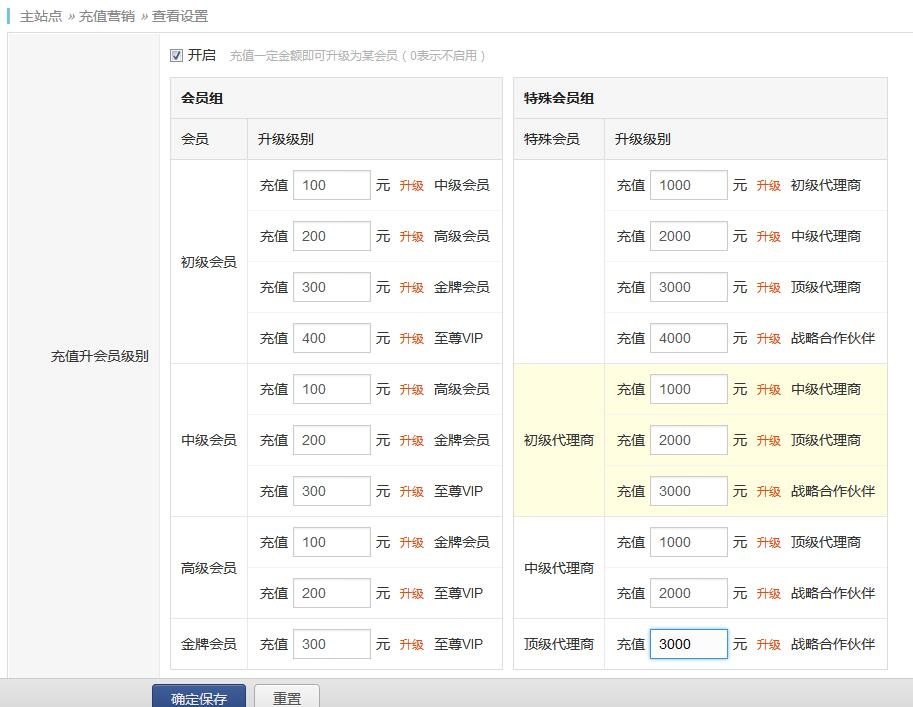Click the 4000 元 战略合作伙伴 amount field

(x=688, y=338)
